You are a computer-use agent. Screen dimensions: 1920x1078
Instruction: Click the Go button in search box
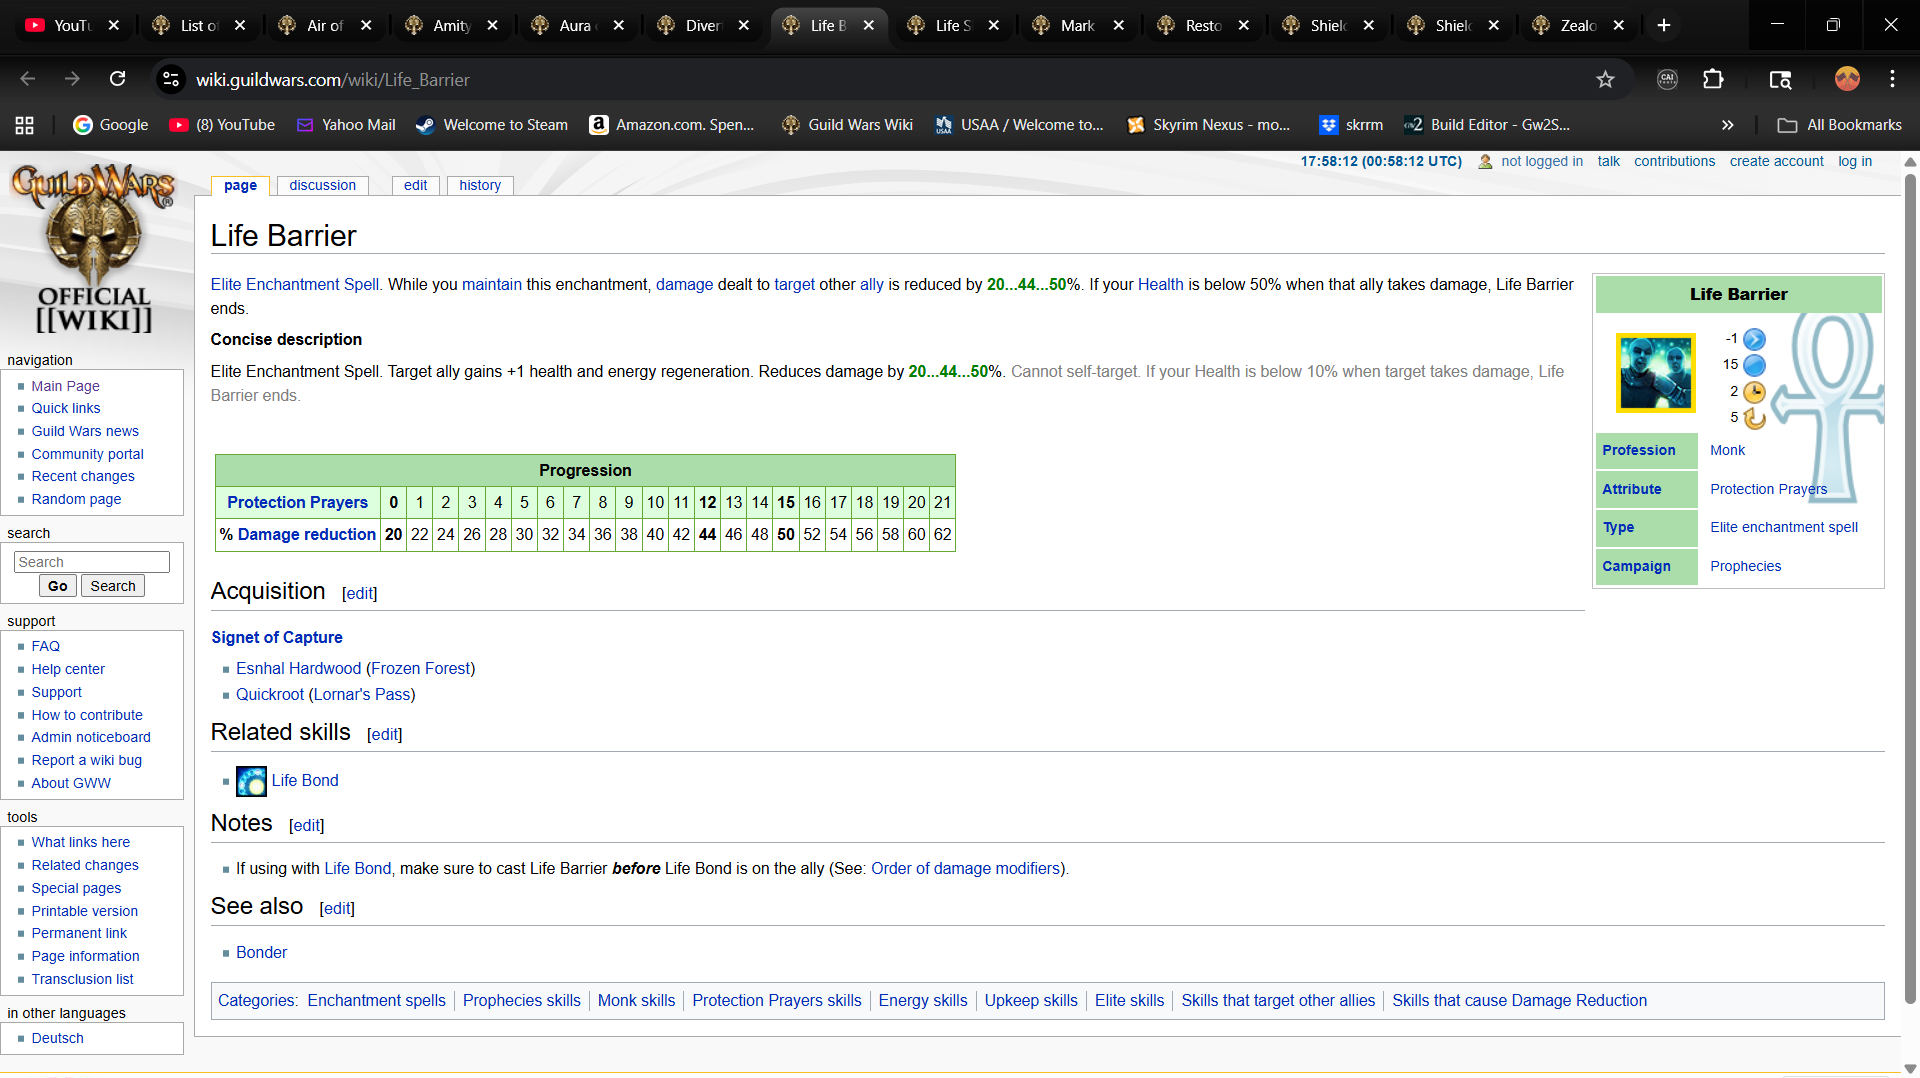58,586
